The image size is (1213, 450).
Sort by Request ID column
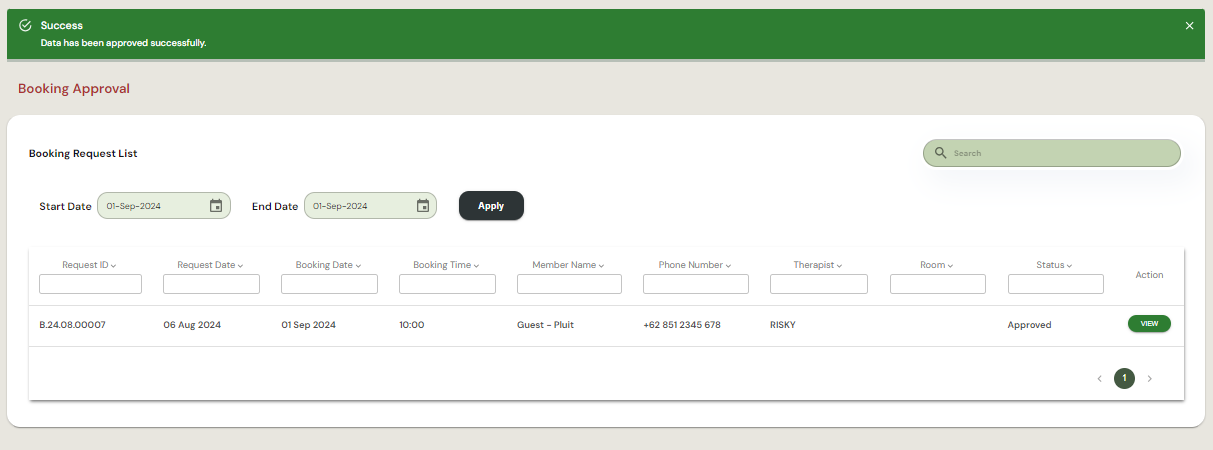(89, 265)
